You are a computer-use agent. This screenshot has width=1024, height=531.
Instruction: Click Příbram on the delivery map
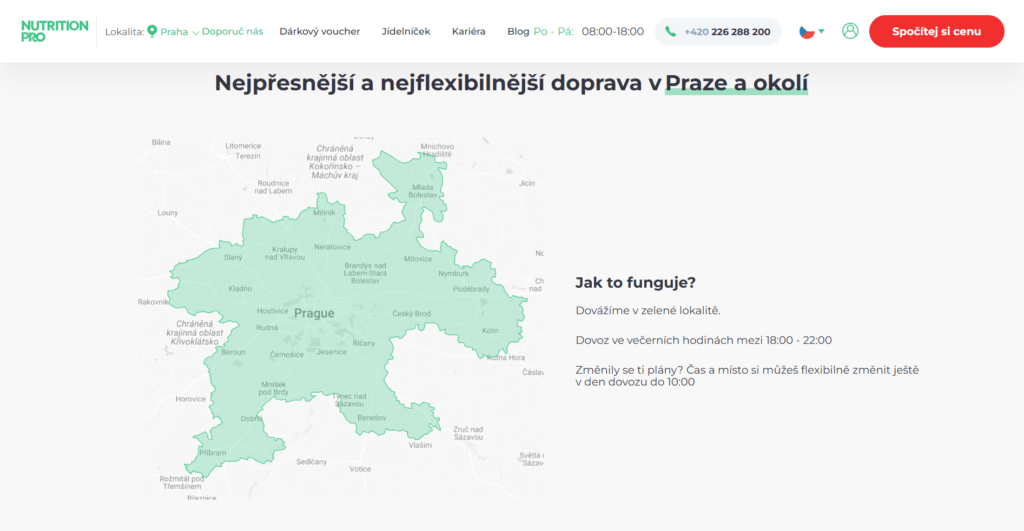click(212, 453)
